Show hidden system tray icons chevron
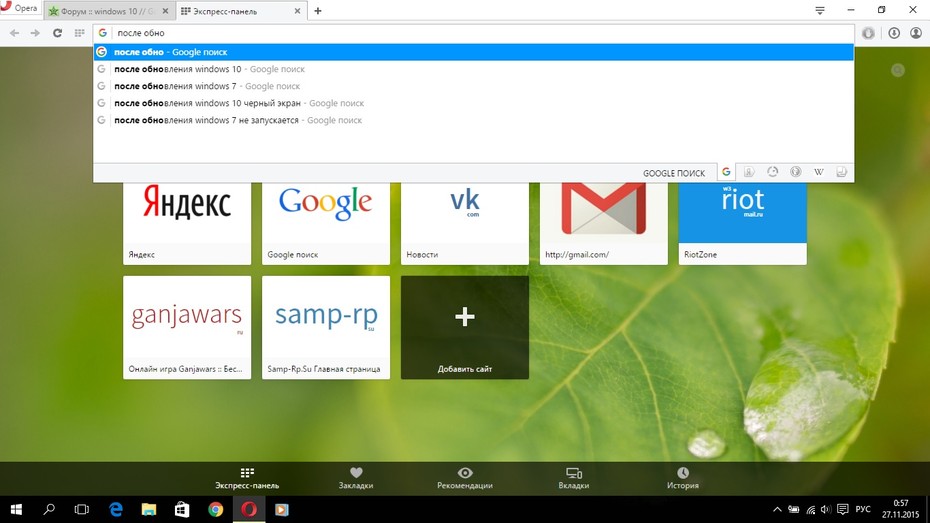This screenshot has height=523, width=930. [x=777, y=509]
